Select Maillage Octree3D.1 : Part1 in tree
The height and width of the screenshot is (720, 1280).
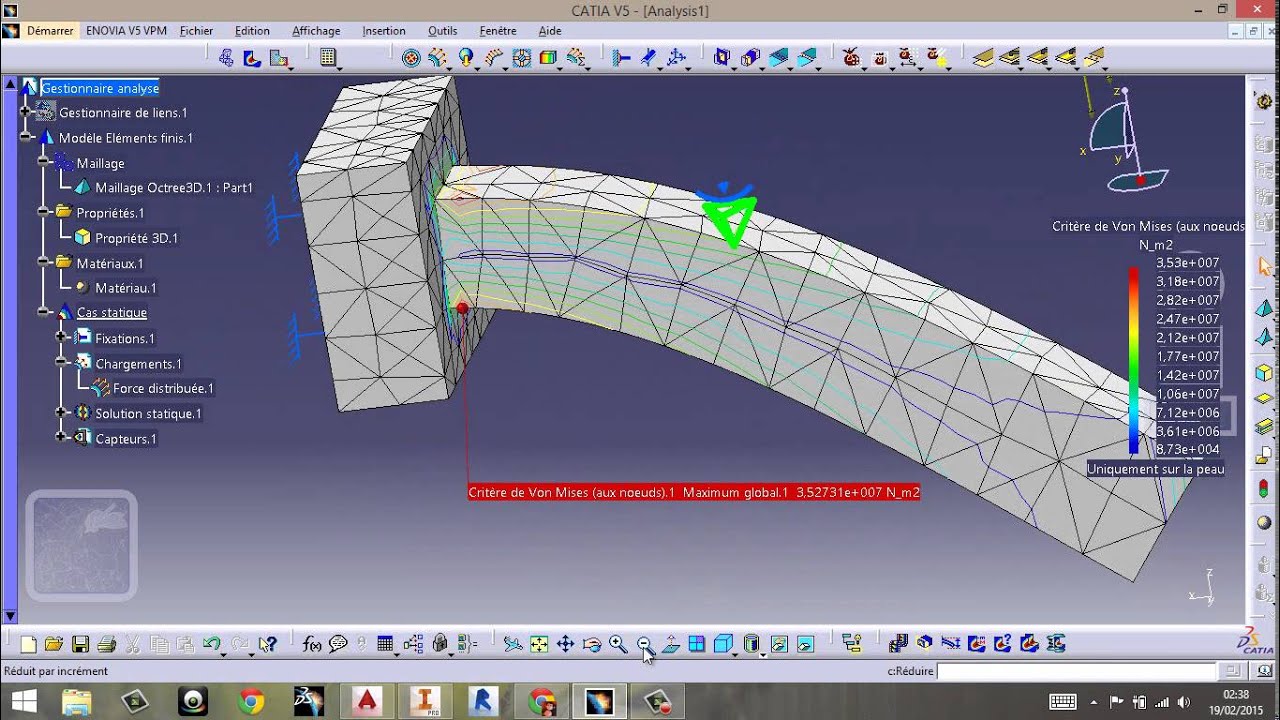pyautogui.click(x=174, y=188)
